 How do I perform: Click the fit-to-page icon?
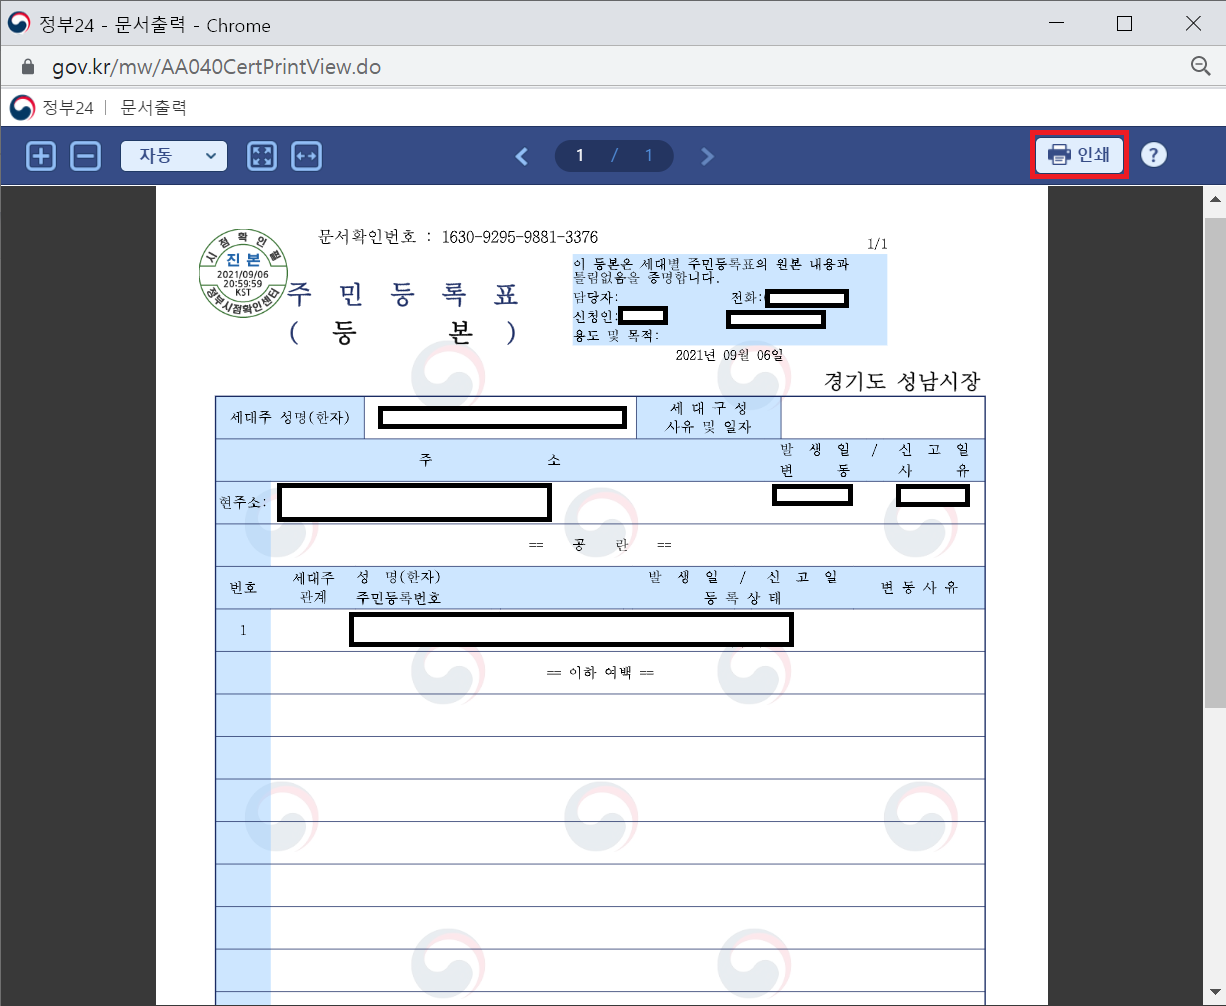(262, 156)
